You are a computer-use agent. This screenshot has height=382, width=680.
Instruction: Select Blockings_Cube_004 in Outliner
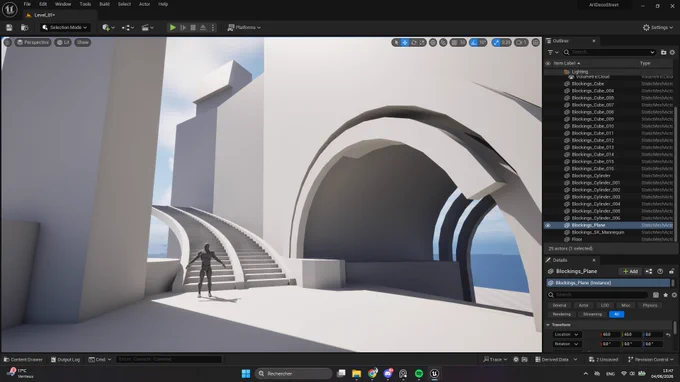coord(592,91)
